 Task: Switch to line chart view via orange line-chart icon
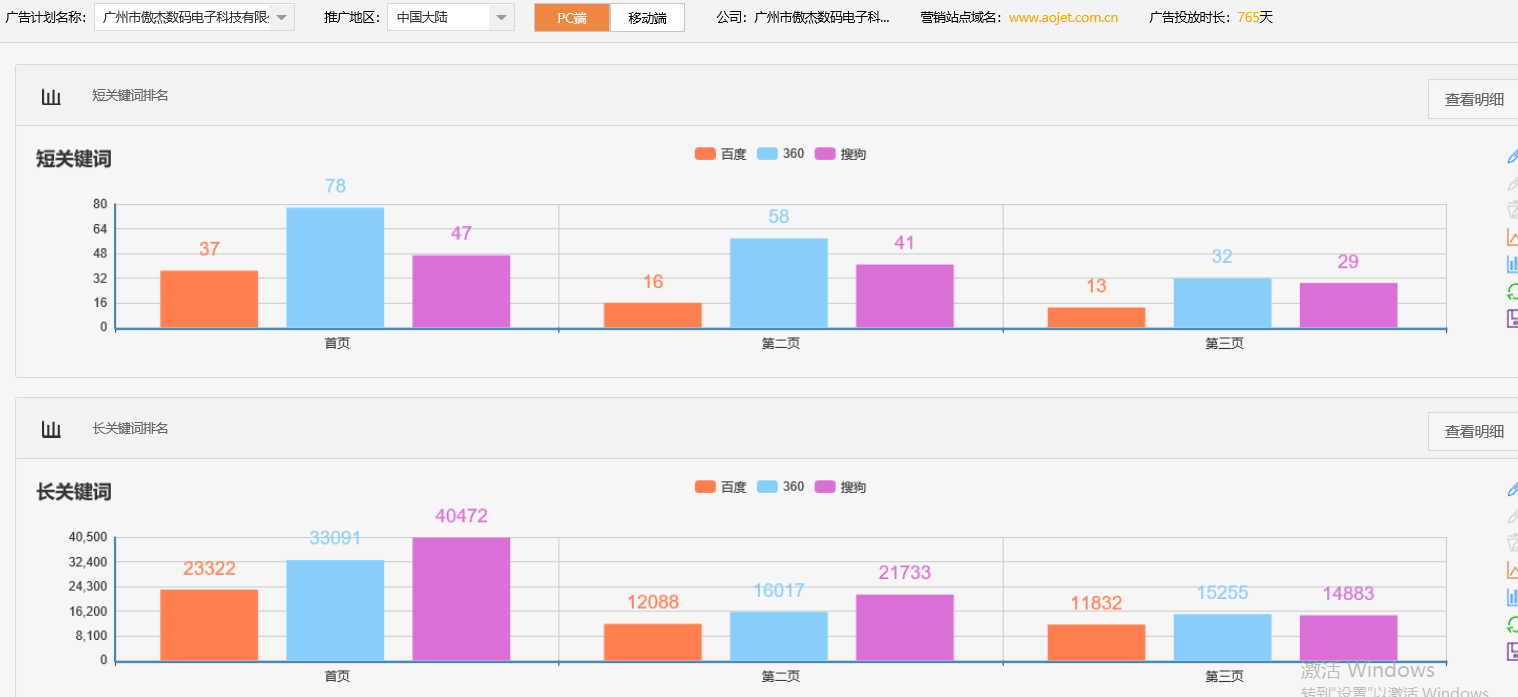pyautogui.click(x=1512, y=237)
